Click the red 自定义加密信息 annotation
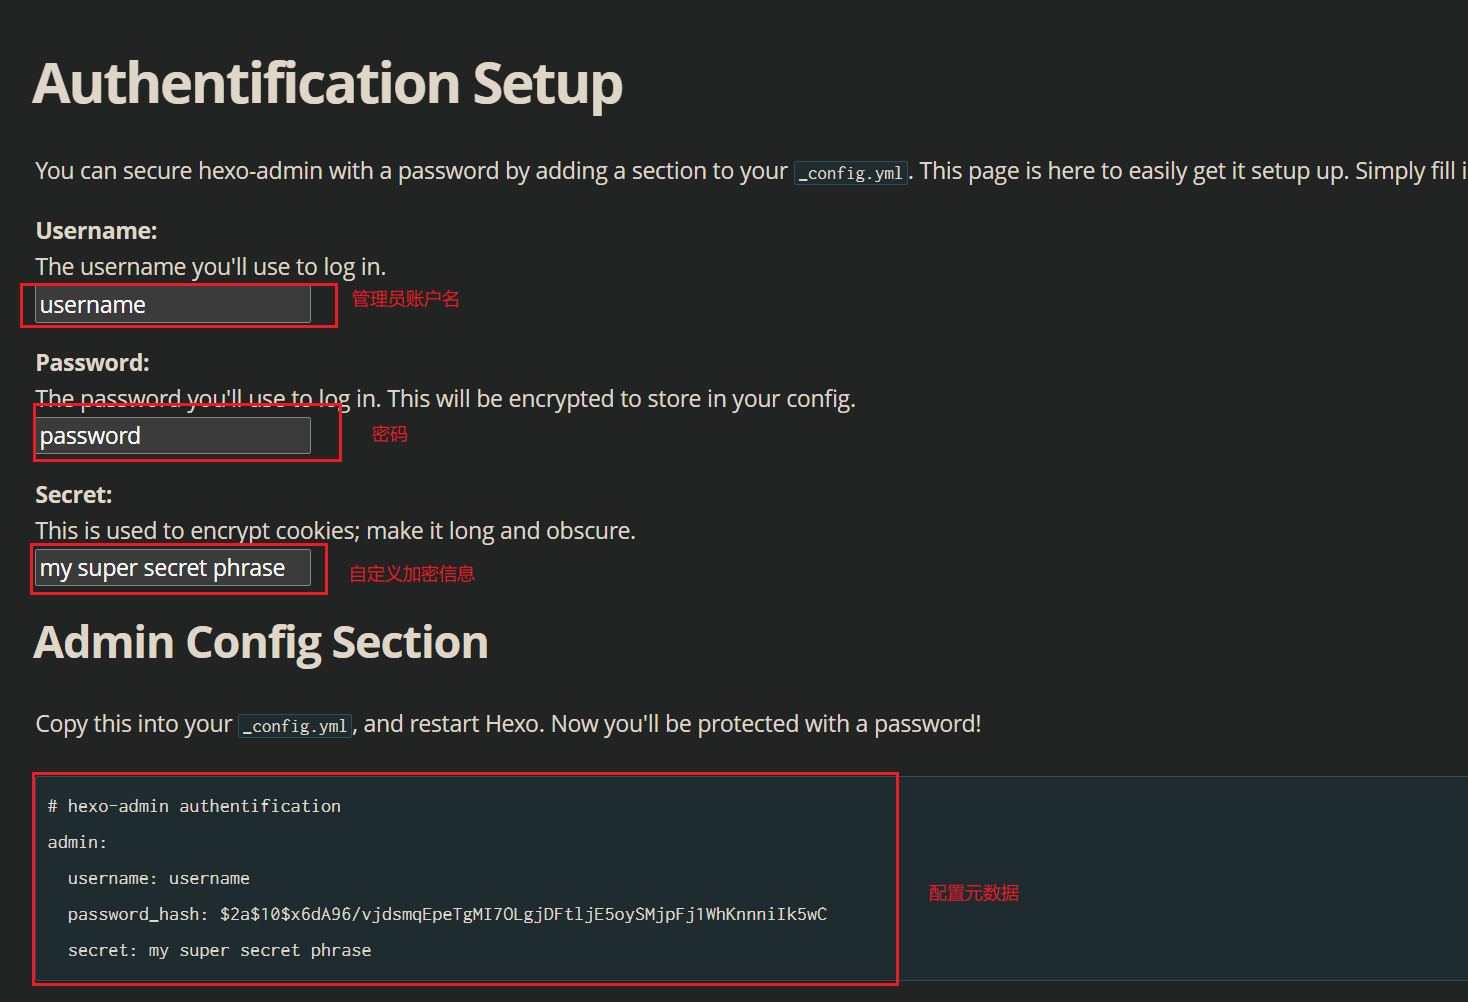Screen dimensions: 1468x1002 coord(412,574)
